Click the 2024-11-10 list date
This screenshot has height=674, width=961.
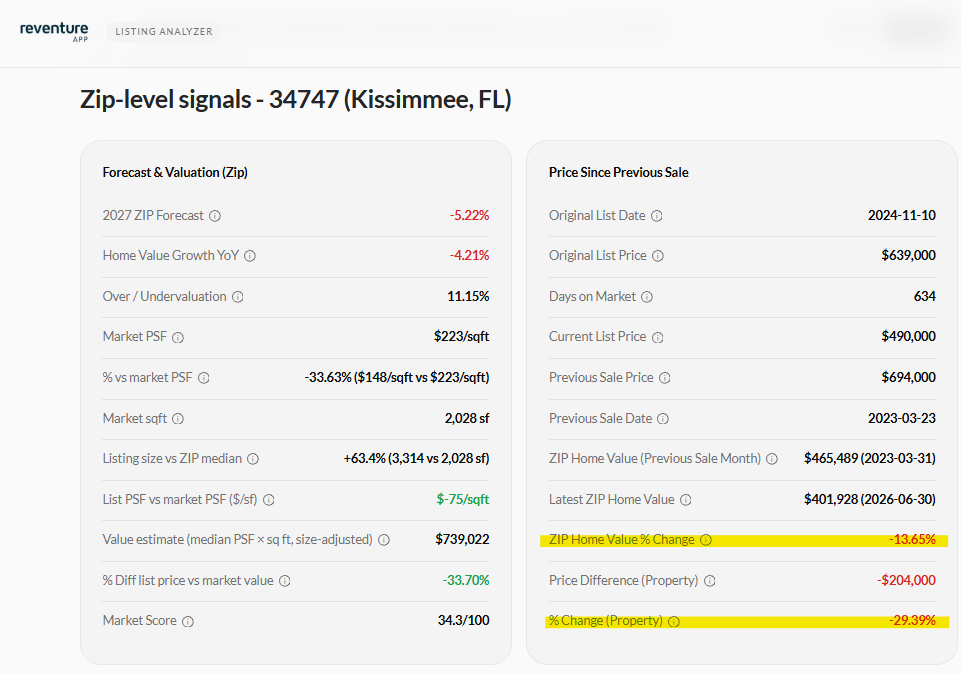point(902,216)
